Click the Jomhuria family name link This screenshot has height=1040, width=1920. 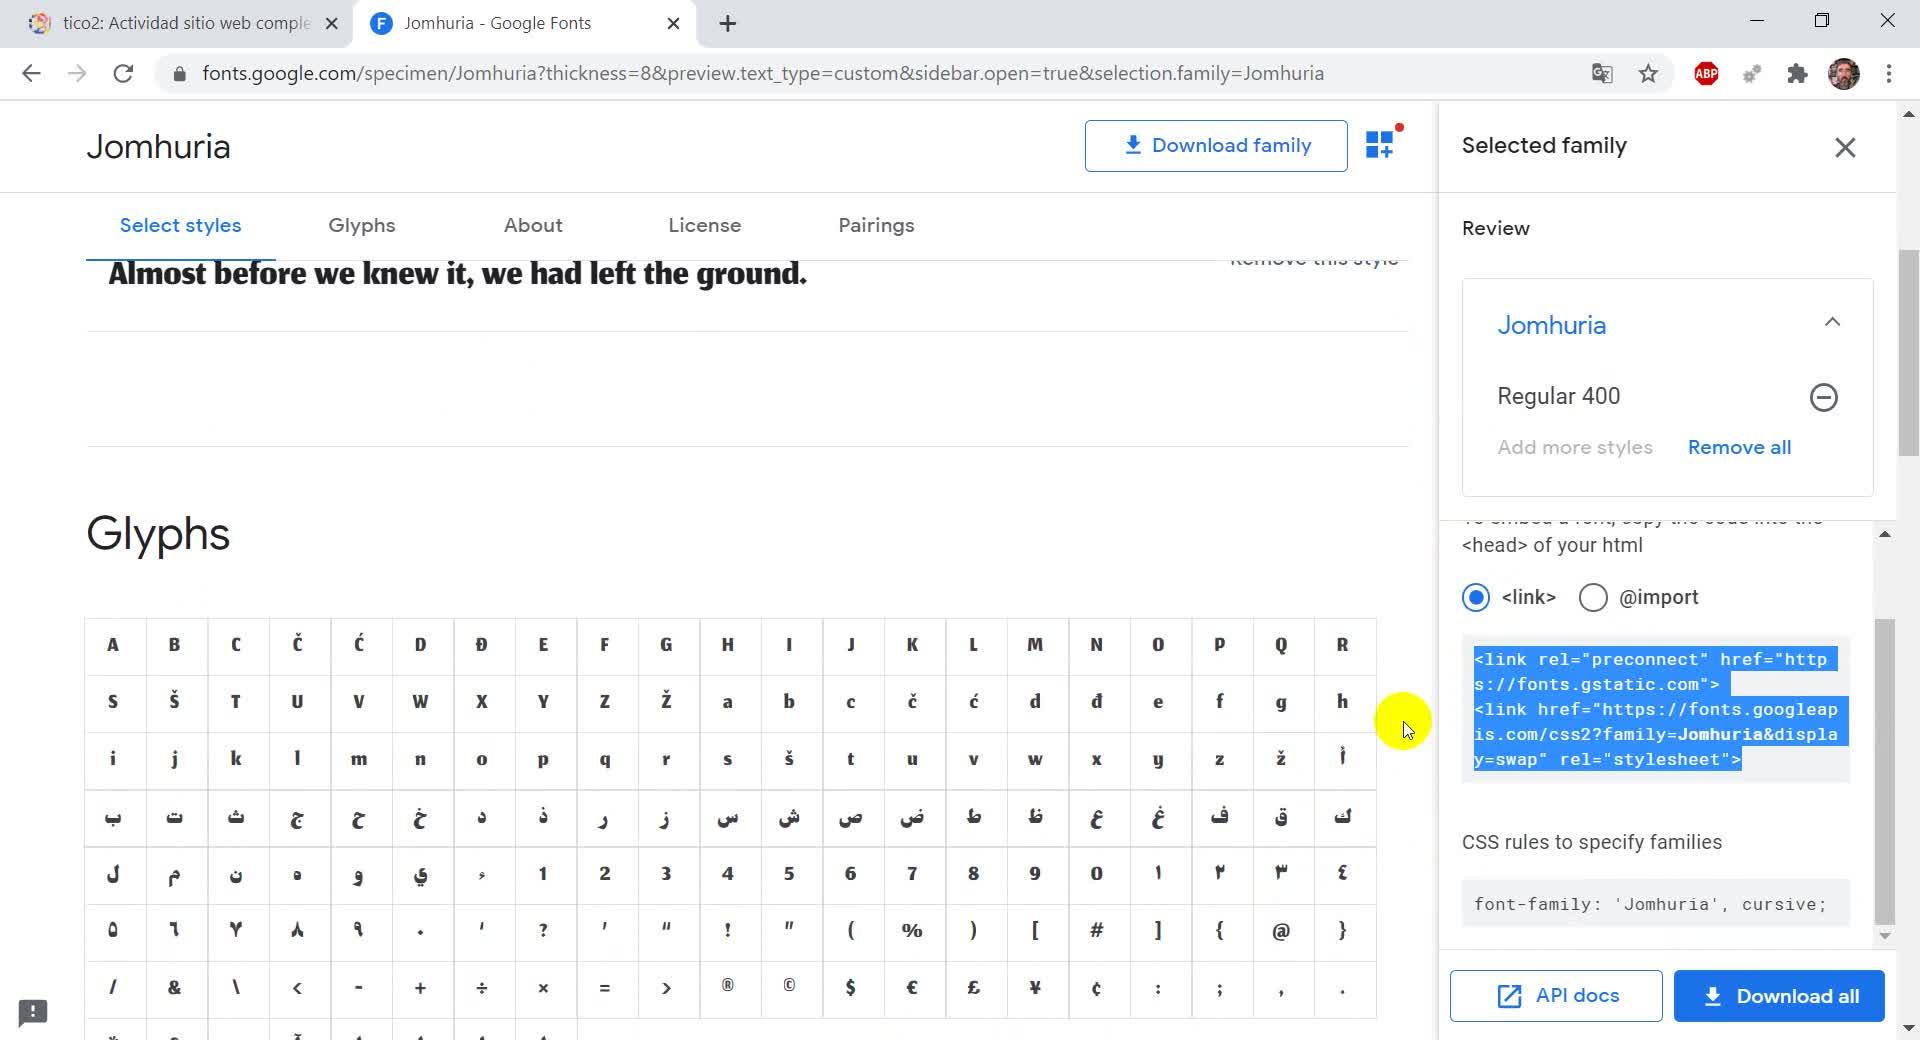[x=1551, y=325]
